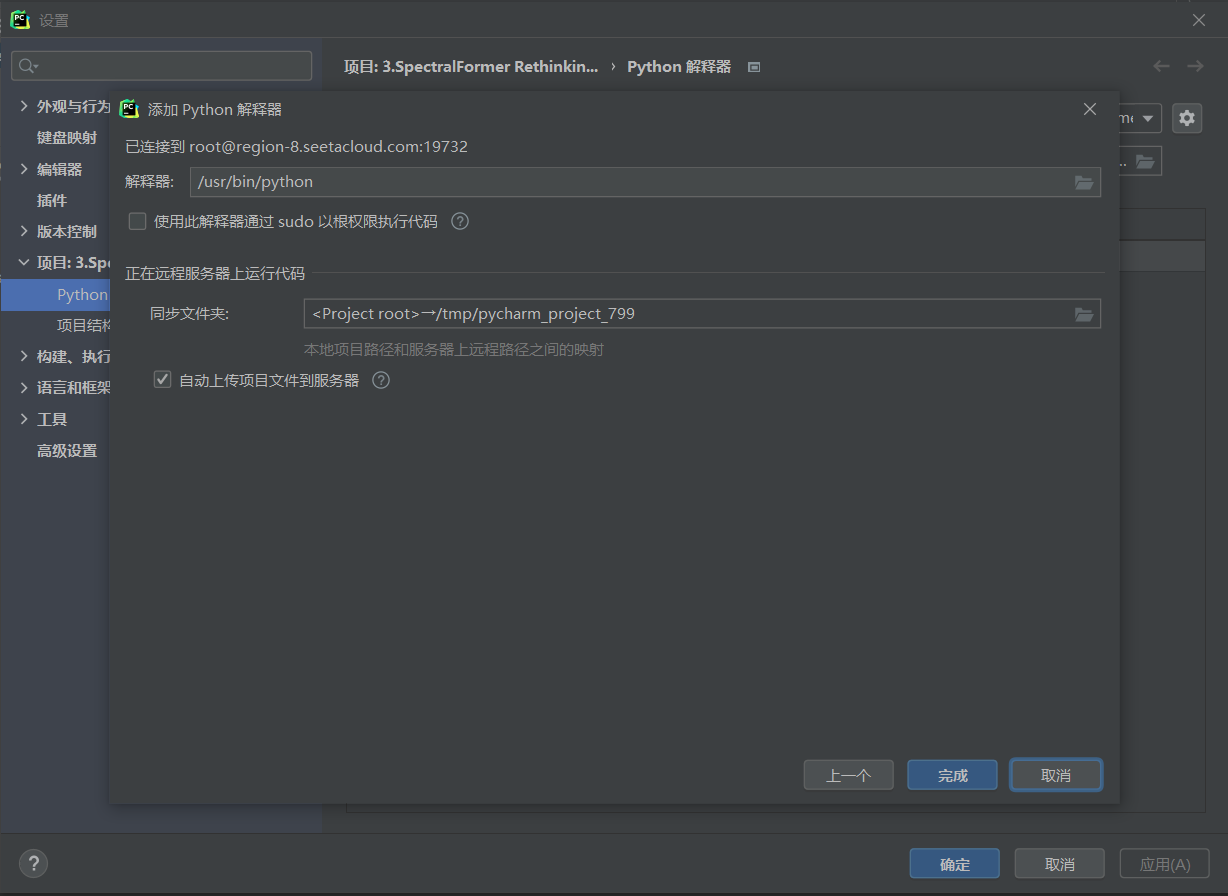Click 取消 button in settings window
This screenshot has height=896, width=1228.
point(1060,864)
